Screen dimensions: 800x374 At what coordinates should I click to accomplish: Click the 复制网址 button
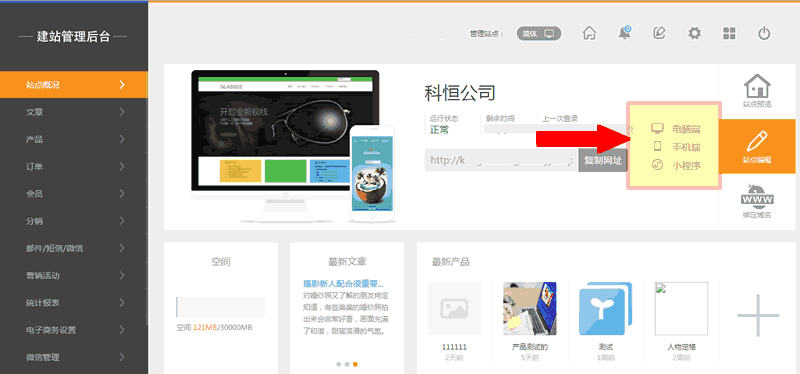603,160
